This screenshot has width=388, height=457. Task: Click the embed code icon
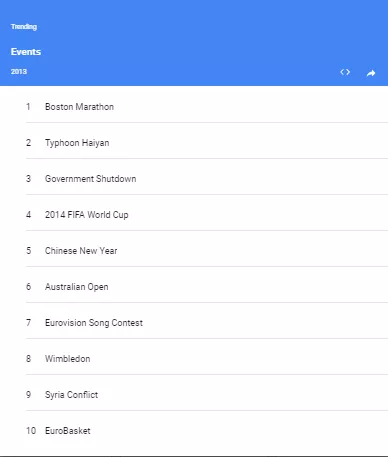[x=345, y=72]
